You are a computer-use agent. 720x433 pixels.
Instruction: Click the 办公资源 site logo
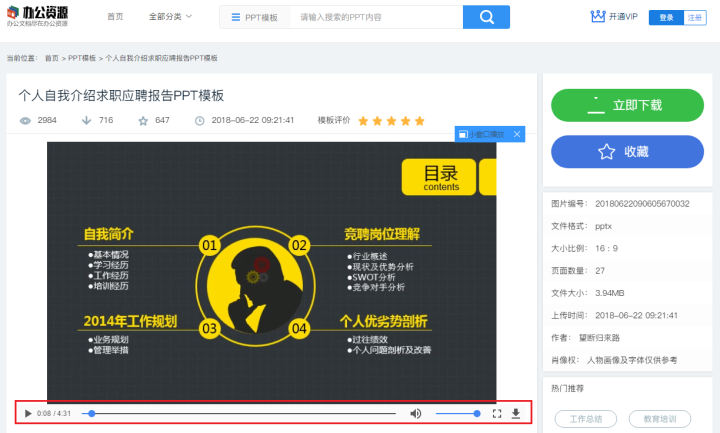(x=37, y=16)
